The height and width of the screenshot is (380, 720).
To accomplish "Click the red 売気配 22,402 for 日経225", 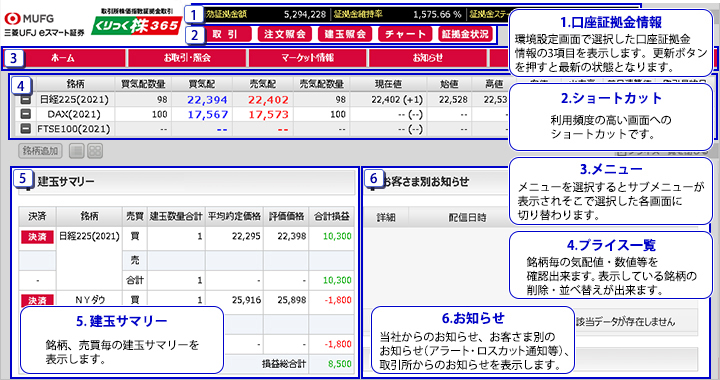I will (x=269, y=100).
